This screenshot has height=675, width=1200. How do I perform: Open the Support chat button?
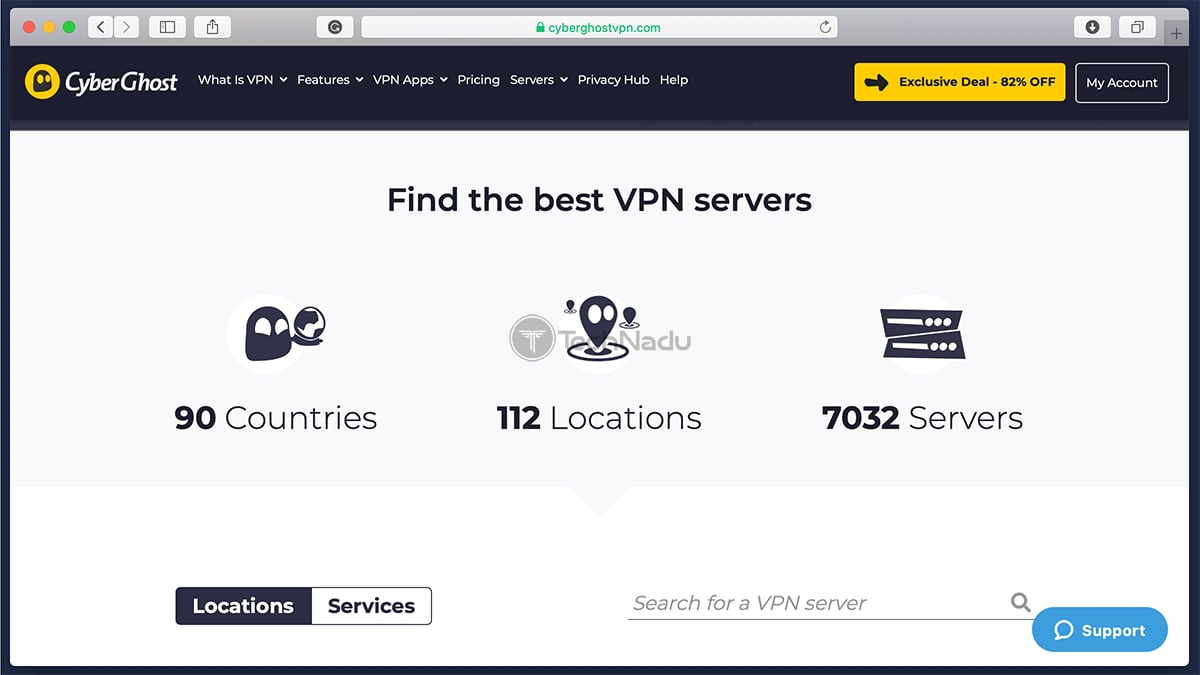tap(1099, 630)
